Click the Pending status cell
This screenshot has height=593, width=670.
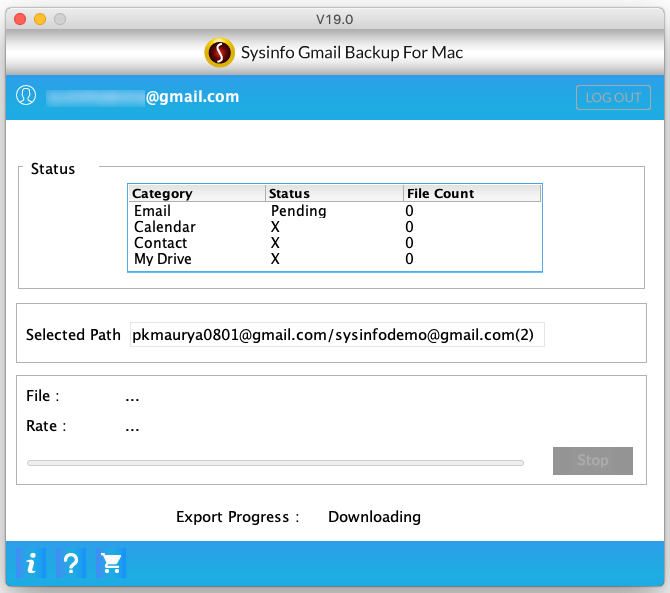(x=299, y=211)
